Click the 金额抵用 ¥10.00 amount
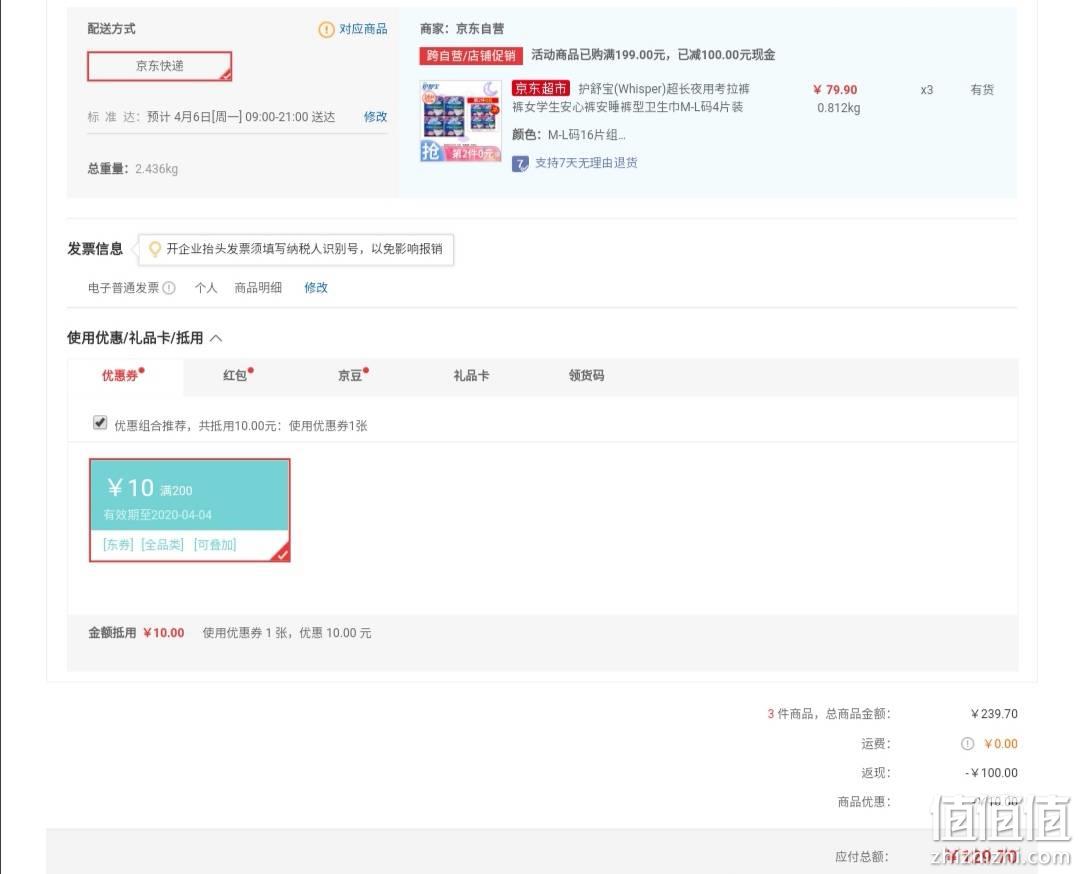Image resolution: width=1080 pixels, height=874 pixels. (x=163, y=633)
